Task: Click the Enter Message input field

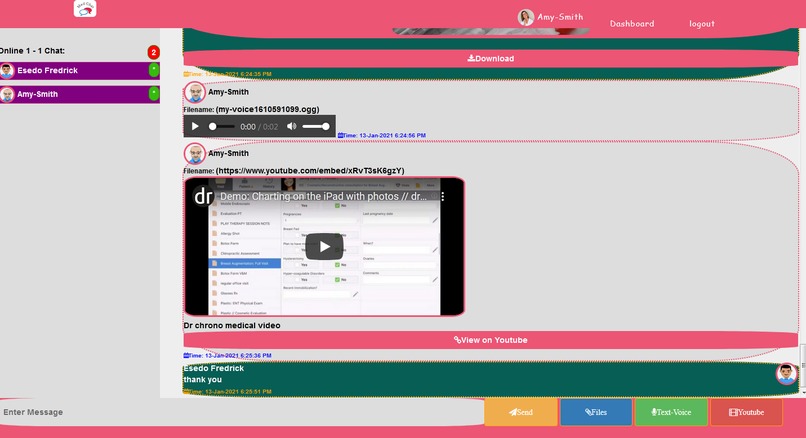Action: [x=242, y=412]
